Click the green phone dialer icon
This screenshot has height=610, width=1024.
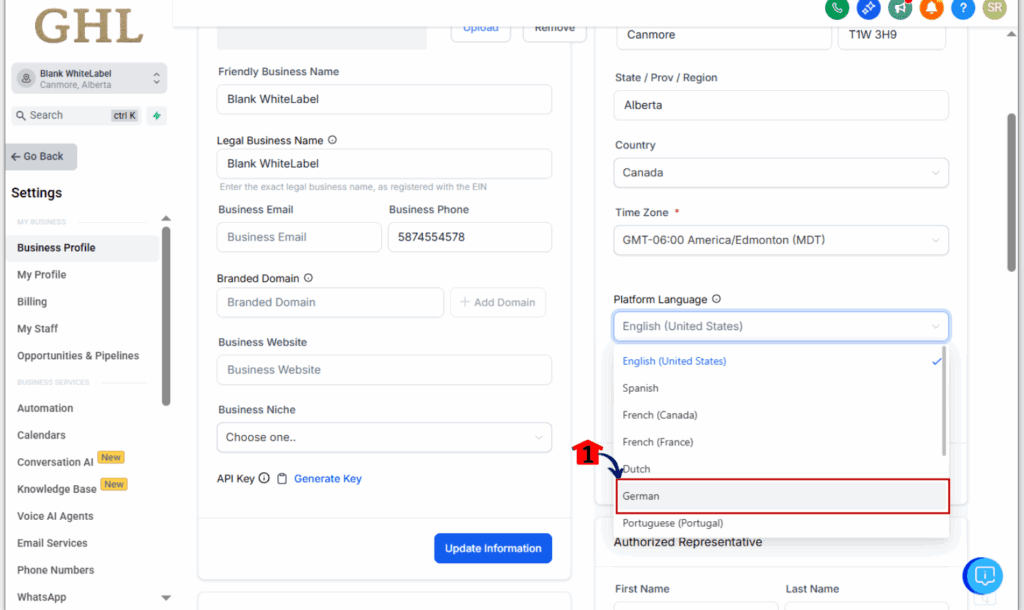coord(837,8)
